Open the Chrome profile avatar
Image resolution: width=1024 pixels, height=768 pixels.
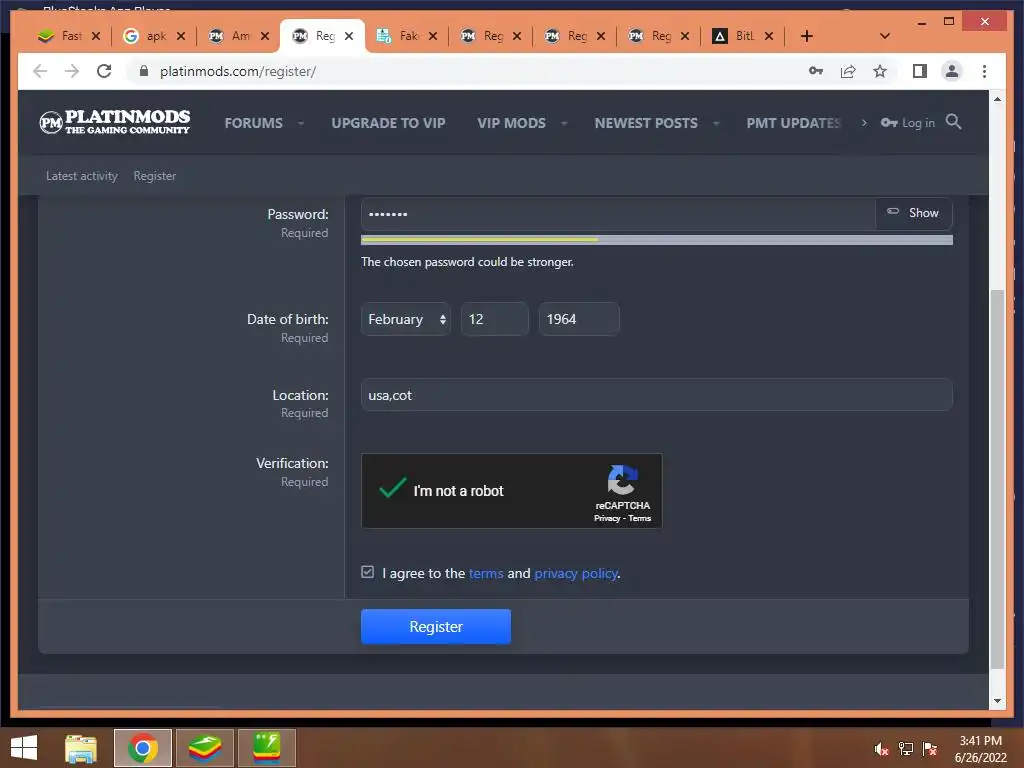pos(952,71)
